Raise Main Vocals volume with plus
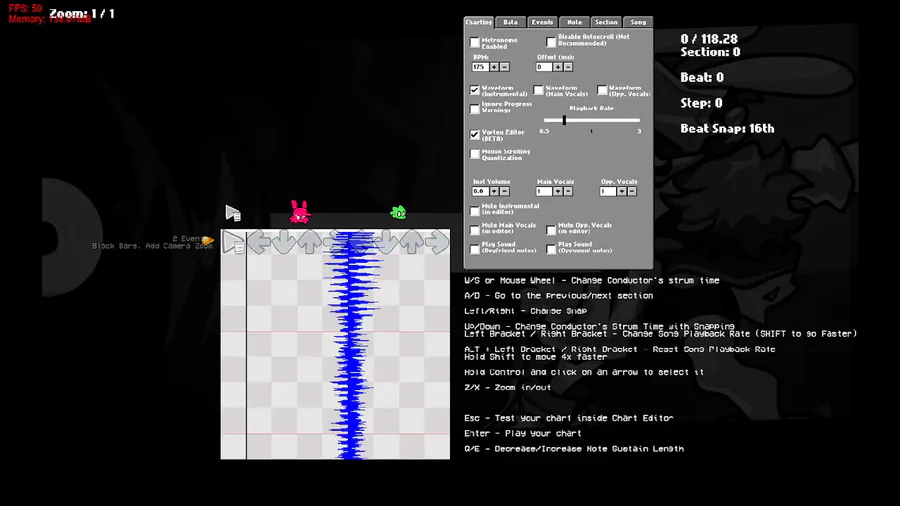 pos(558,191)
